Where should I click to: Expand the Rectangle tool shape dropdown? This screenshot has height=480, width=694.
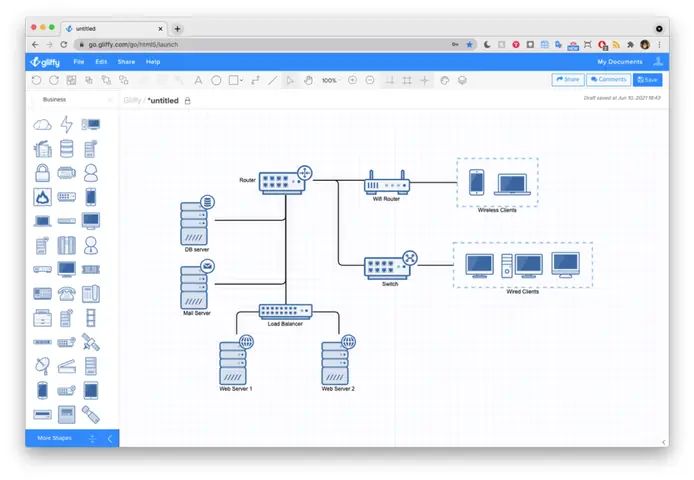click(x=242, y=81)
